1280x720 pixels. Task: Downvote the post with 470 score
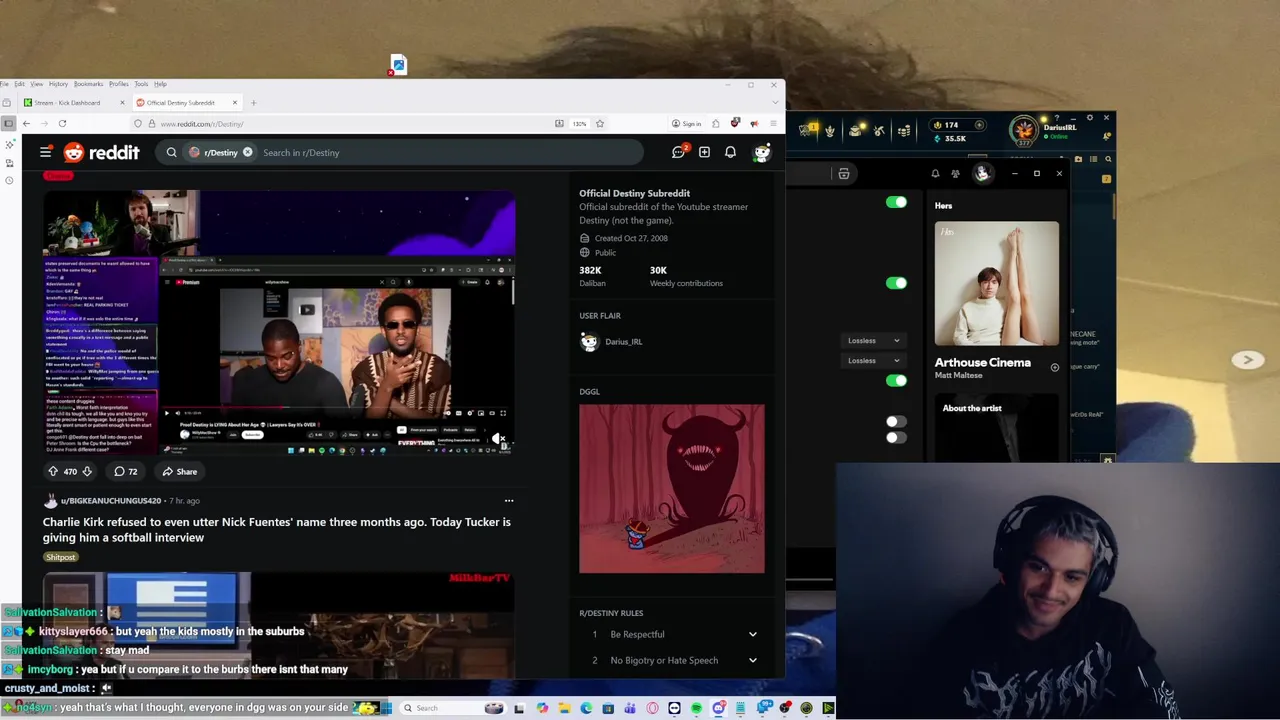pos(87,471)
